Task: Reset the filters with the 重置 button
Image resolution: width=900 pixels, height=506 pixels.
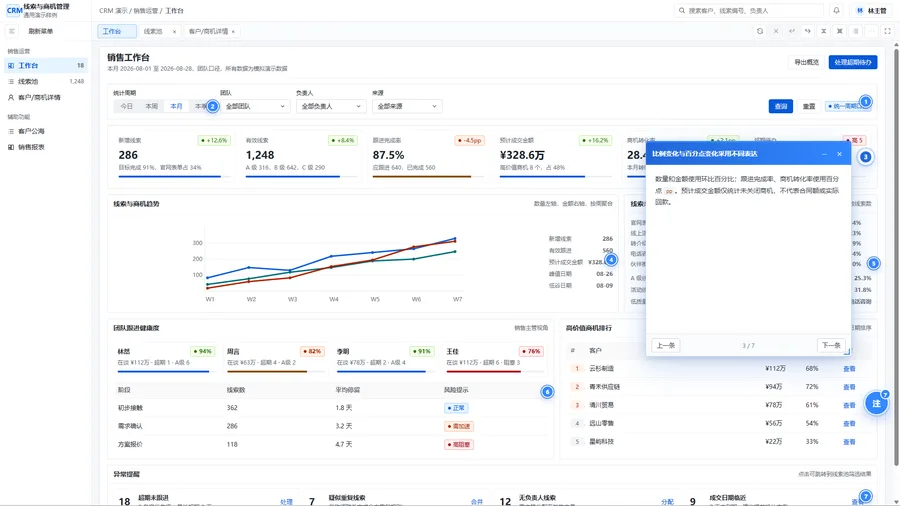Action: pos(809,106)
